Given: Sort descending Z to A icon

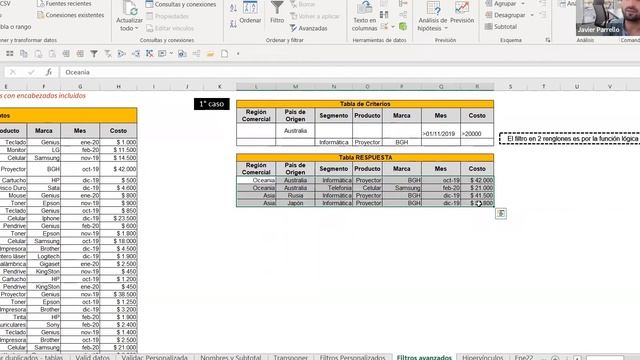Looking at the screenshot, I should coord(233,24).
